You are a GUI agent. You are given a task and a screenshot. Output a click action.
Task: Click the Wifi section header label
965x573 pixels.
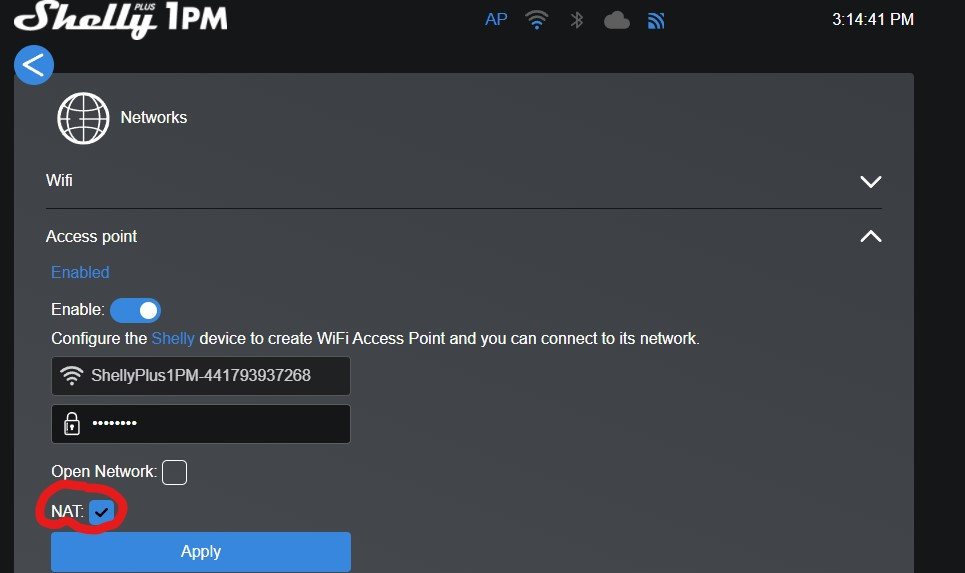click(x=59, y=181)
